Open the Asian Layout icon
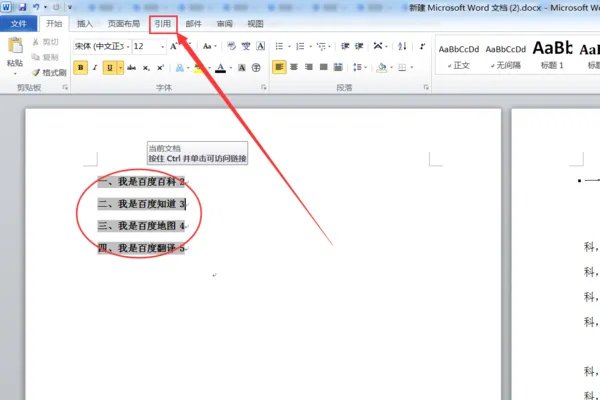The image size is (600, 400). (378, 46)
